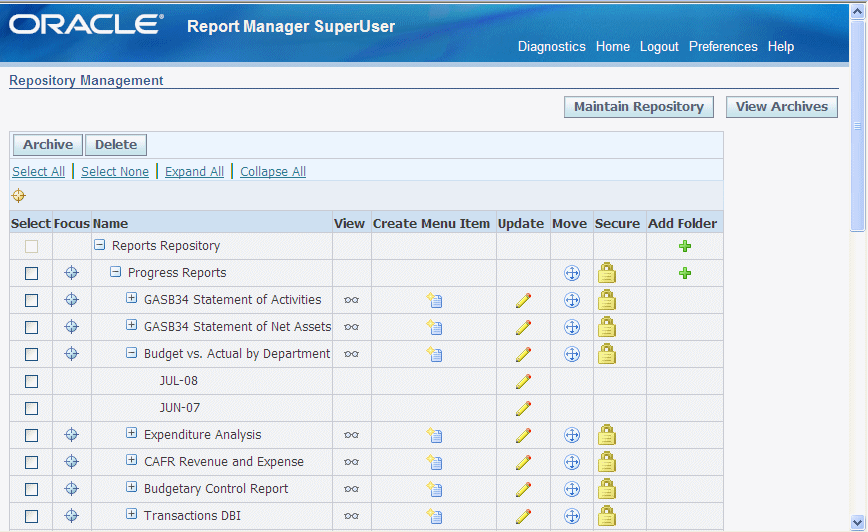Select the JUN-07 checkbox
The height and width of the screenshot is (532, 868).
pyautogui.click(x=32, y=409)
